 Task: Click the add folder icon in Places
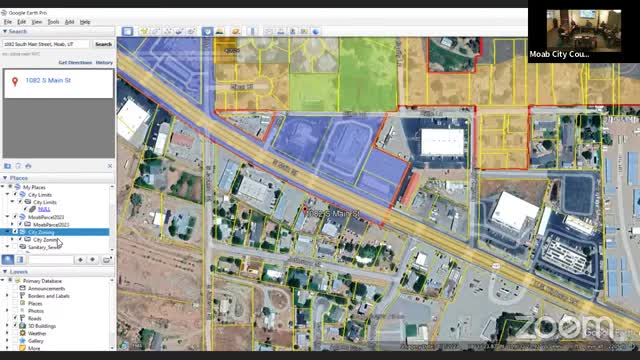tap(107, 260)
